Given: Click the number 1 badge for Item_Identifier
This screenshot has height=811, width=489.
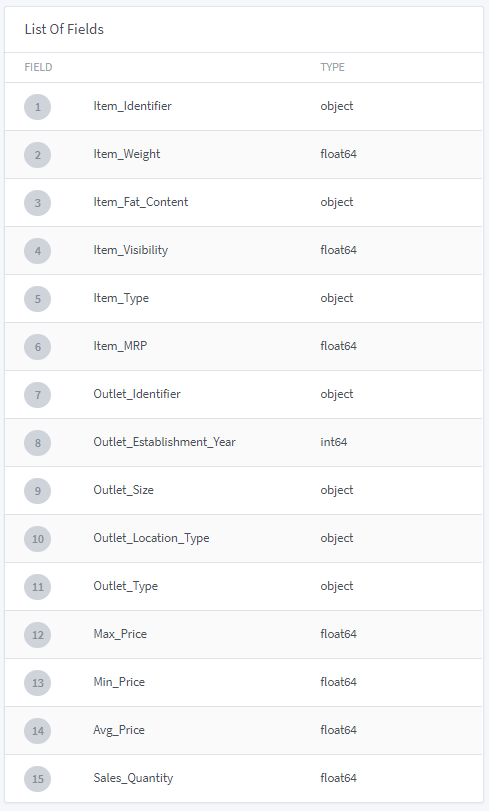Looking at the screenshot, I should [x=37, y=107].
